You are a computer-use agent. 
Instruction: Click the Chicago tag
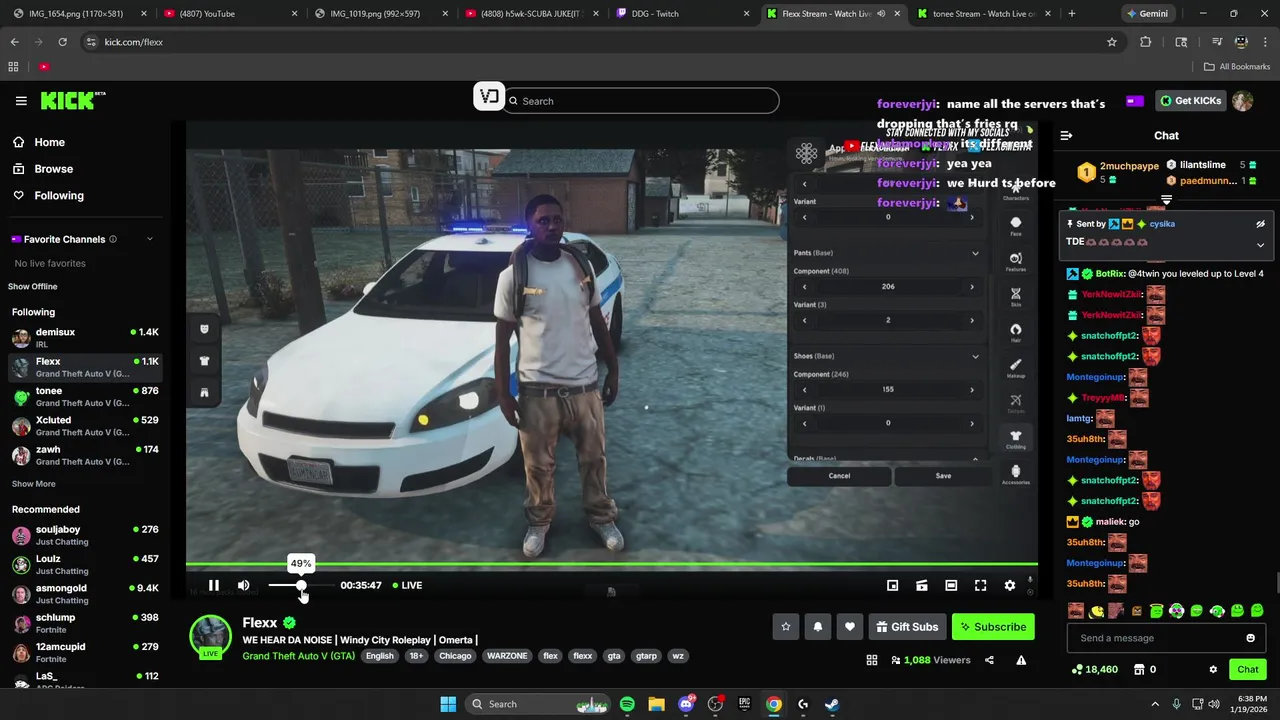(454, 656)
